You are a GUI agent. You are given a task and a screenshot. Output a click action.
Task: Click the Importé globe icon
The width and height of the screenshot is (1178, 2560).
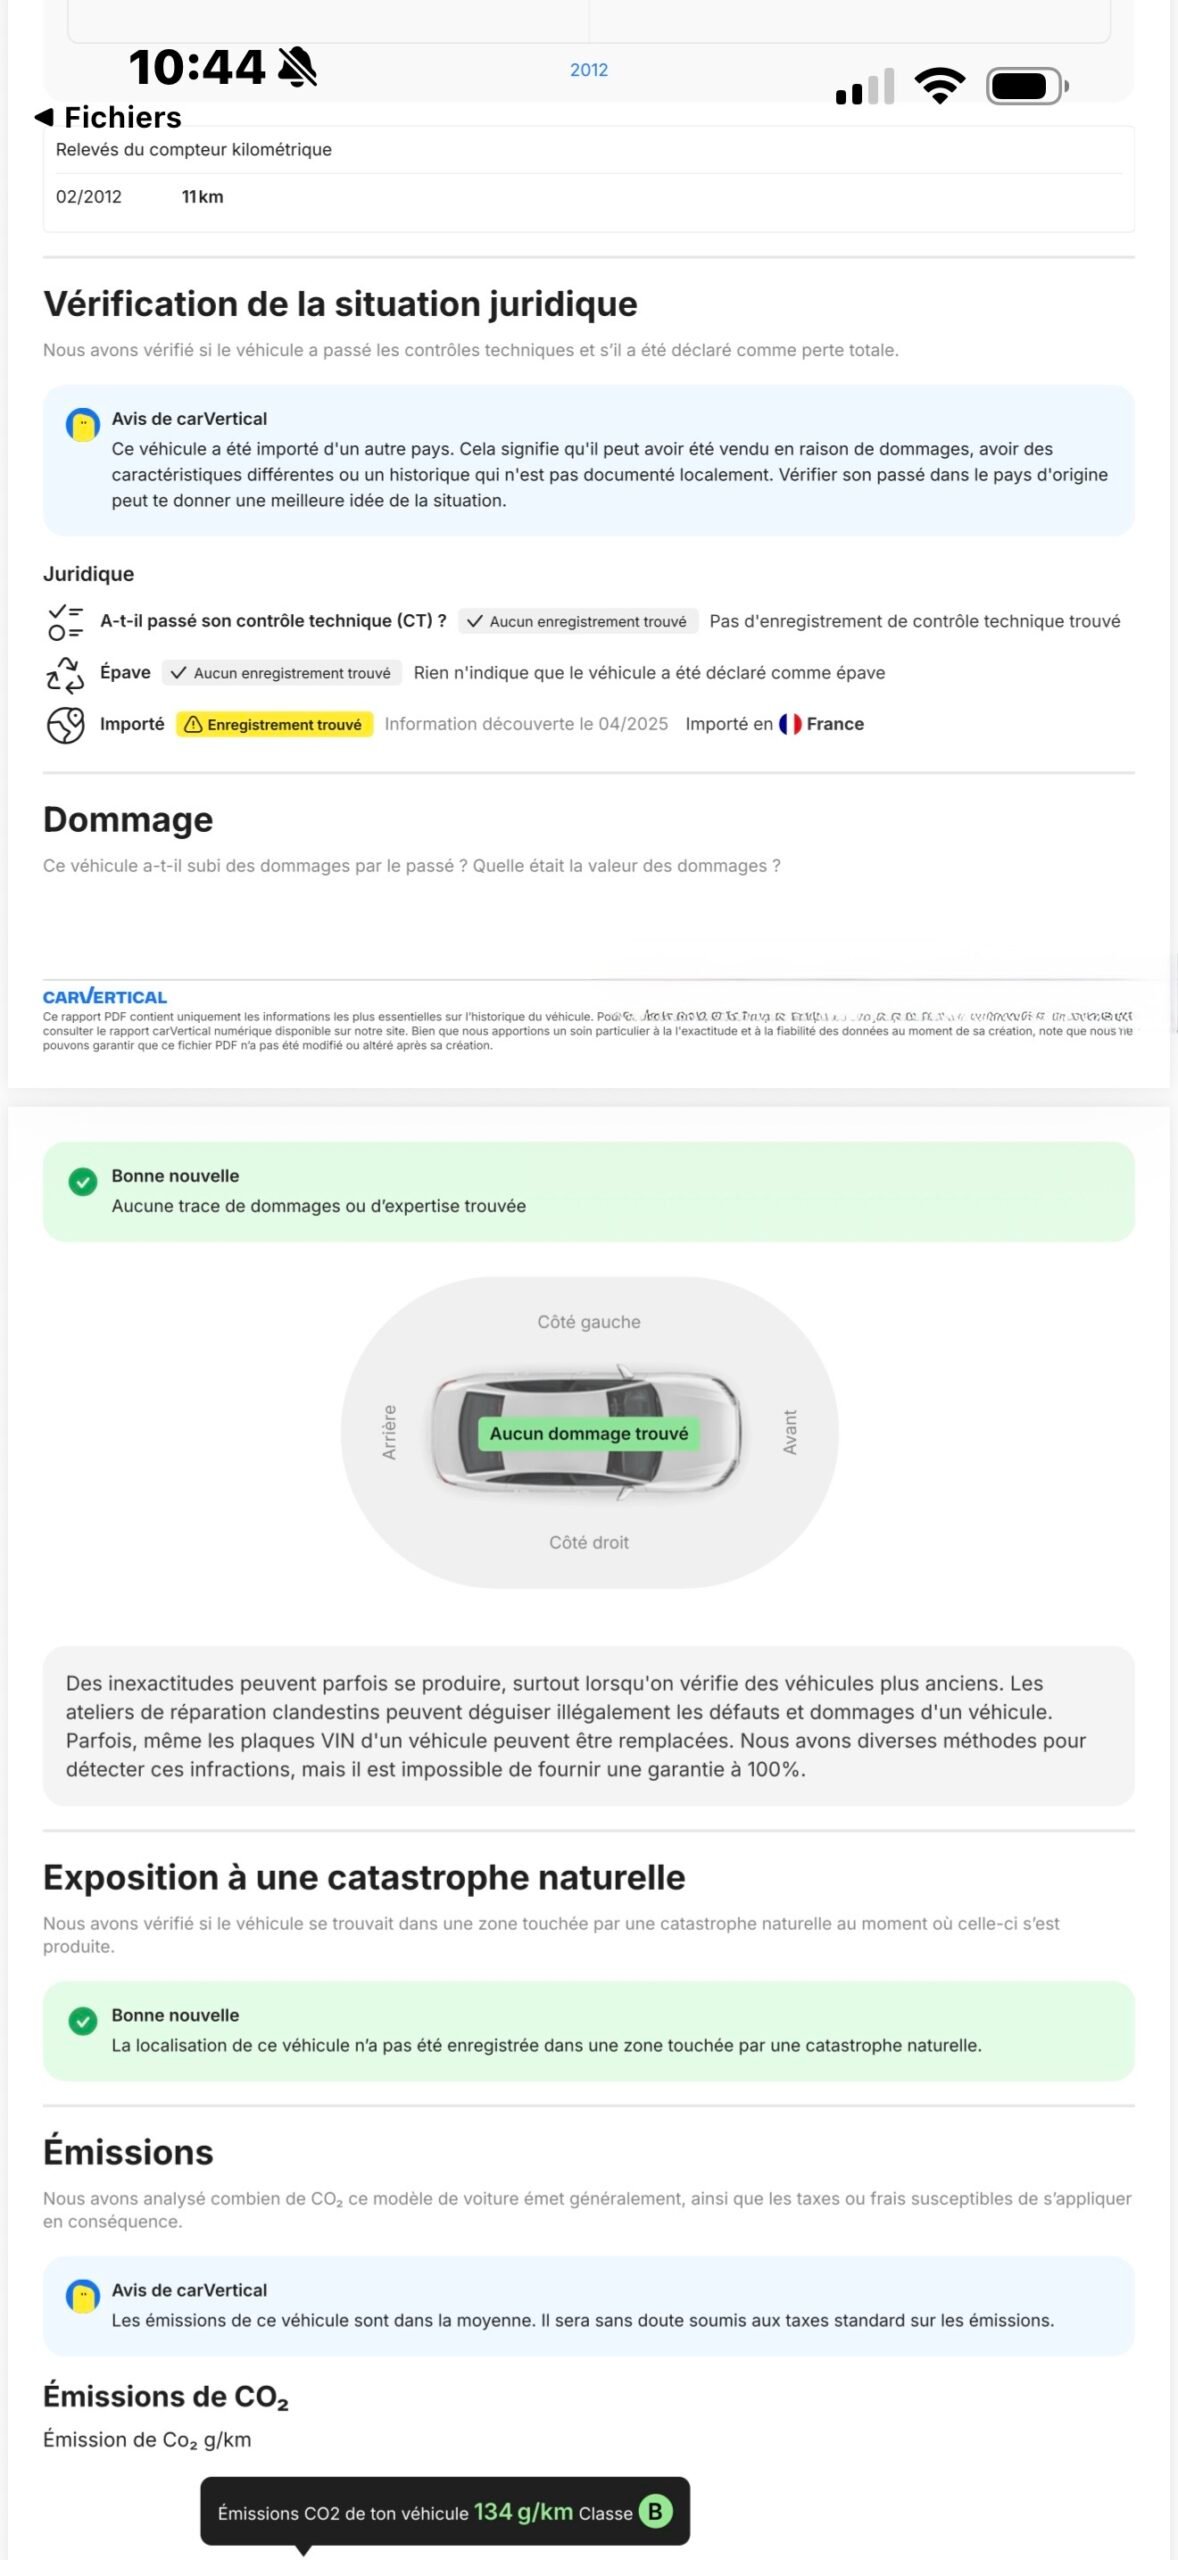click(x=65, y=725)
